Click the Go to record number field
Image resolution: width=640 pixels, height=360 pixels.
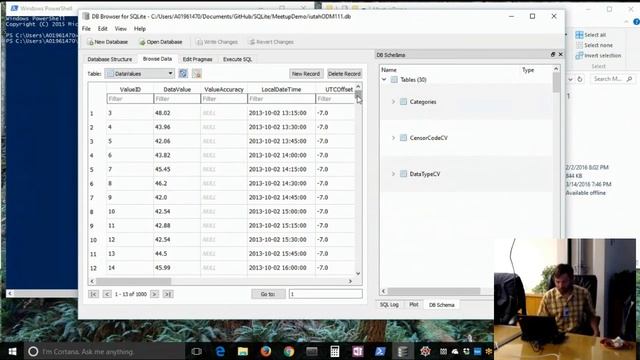coord(325,294)
